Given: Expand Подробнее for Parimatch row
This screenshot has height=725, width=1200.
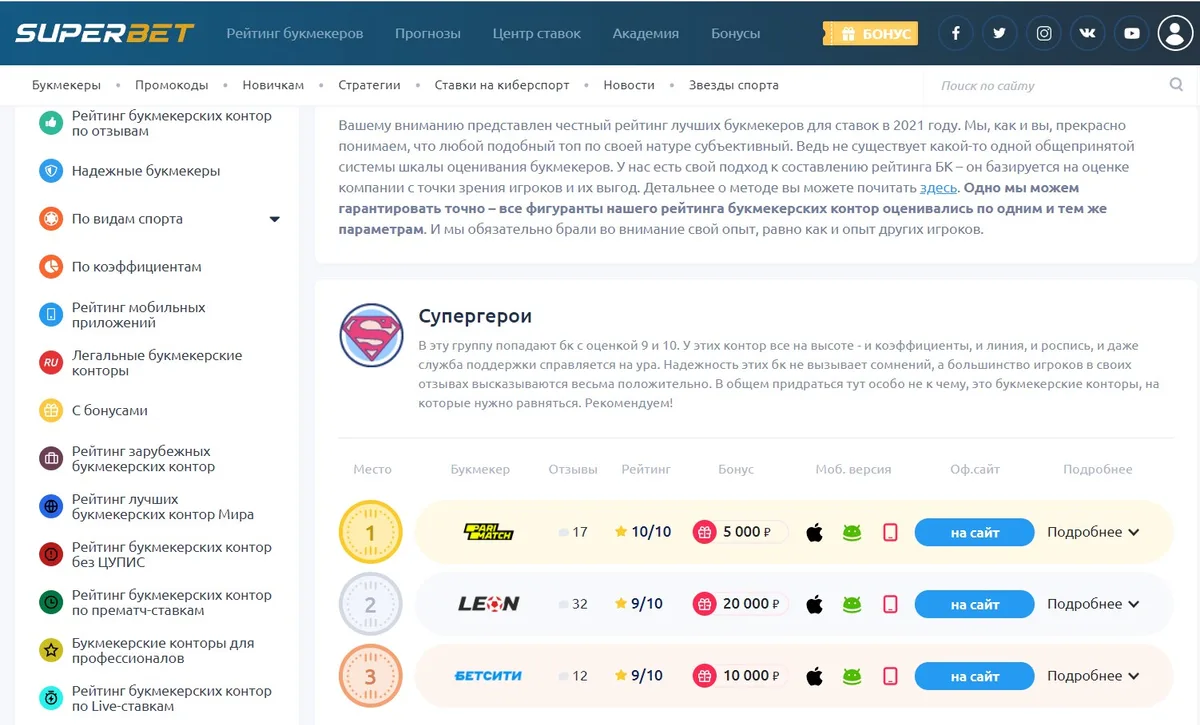Looking at the screenshot, I should (1093, 532).
